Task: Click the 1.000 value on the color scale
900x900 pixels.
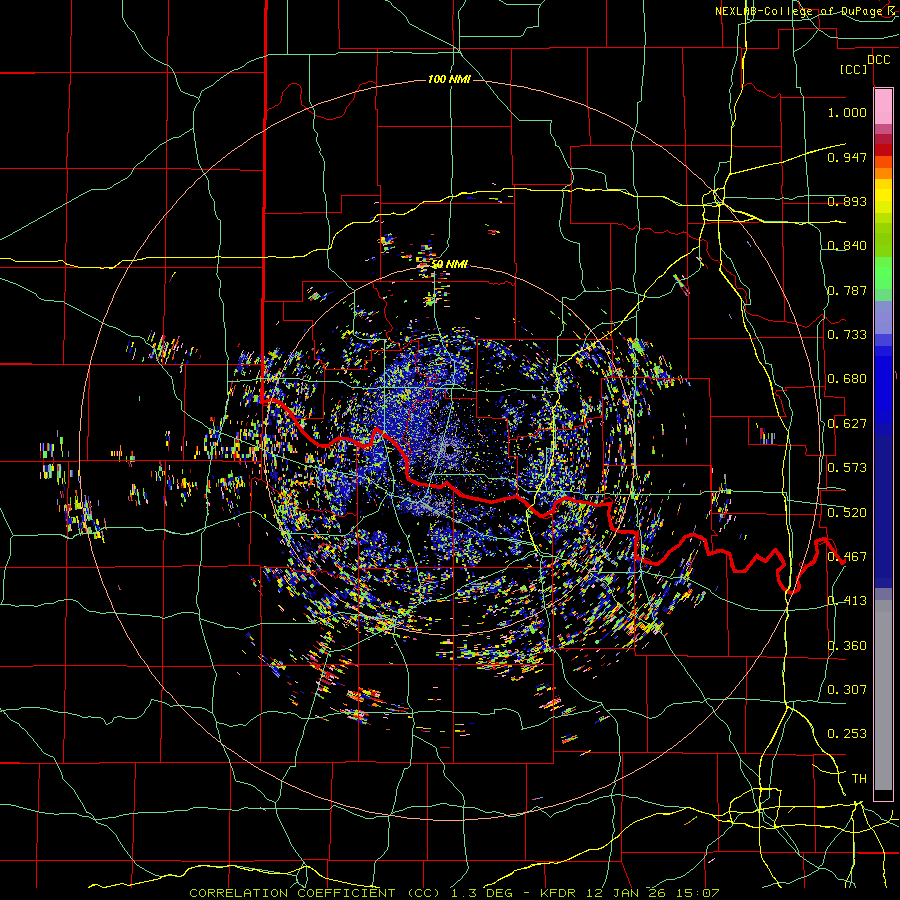Action: coord(847,112)
